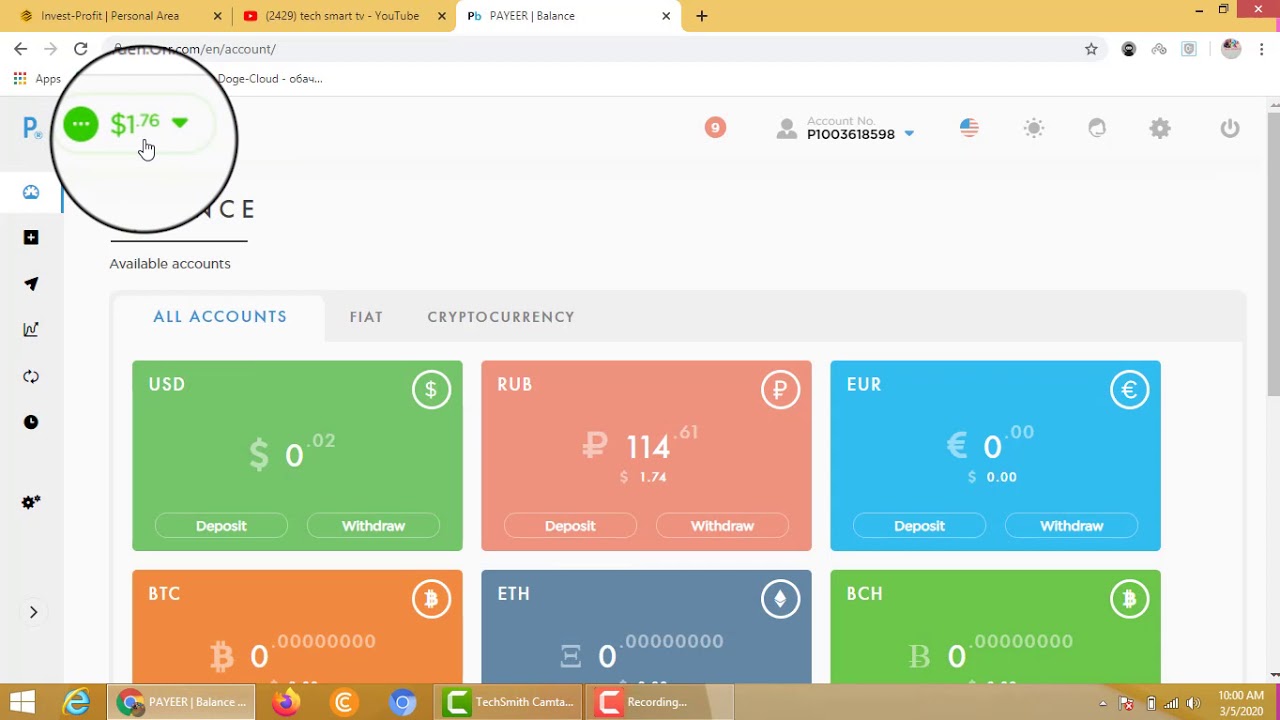The width and height of the screenshot is (1280, 720).
Task: Click Deposit on the RUB card
Action: tap(570, 526)
